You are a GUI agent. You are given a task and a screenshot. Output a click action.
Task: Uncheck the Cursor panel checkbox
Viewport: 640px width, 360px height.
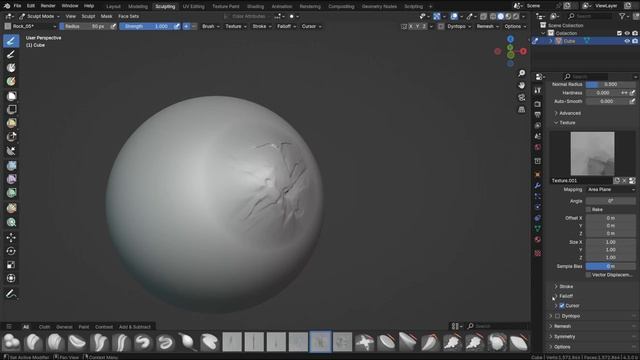(x=562, y=306)
